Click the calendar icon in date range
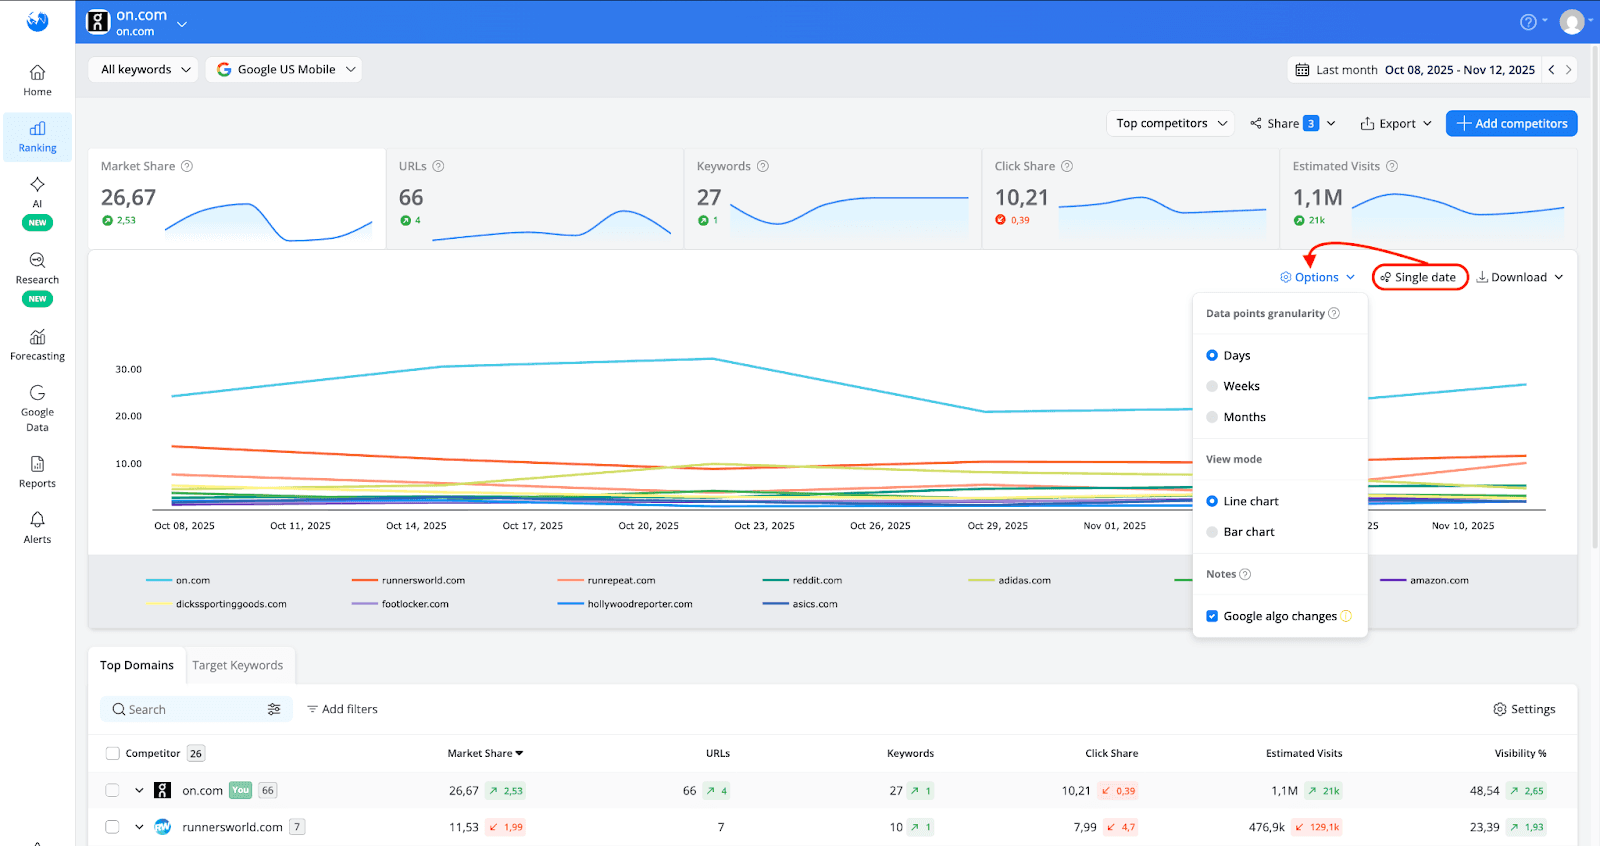The height and width of the screenshot is (846, 1600). [1302, 70]
